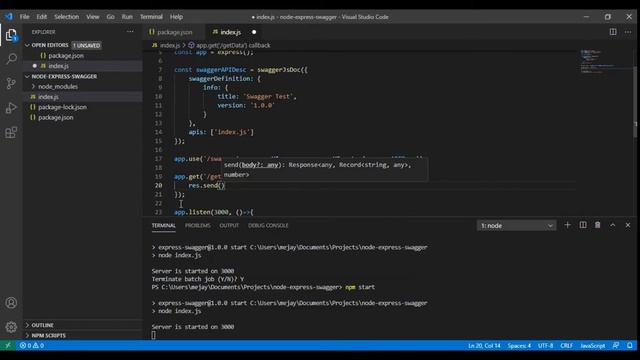Viewport: 640px width, 360px height.
Task: Click line number 20 in the gutter
Action: [x=158, y=185]
